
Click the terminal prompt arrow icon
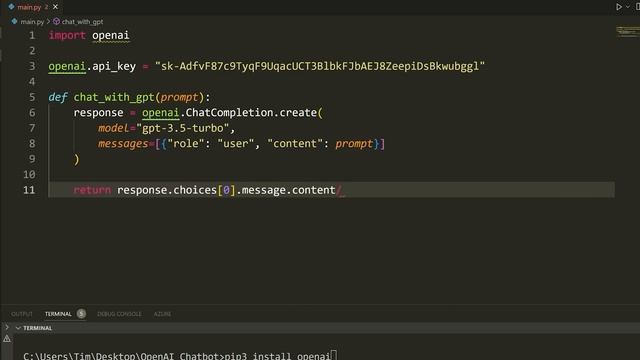click(7, 327)
